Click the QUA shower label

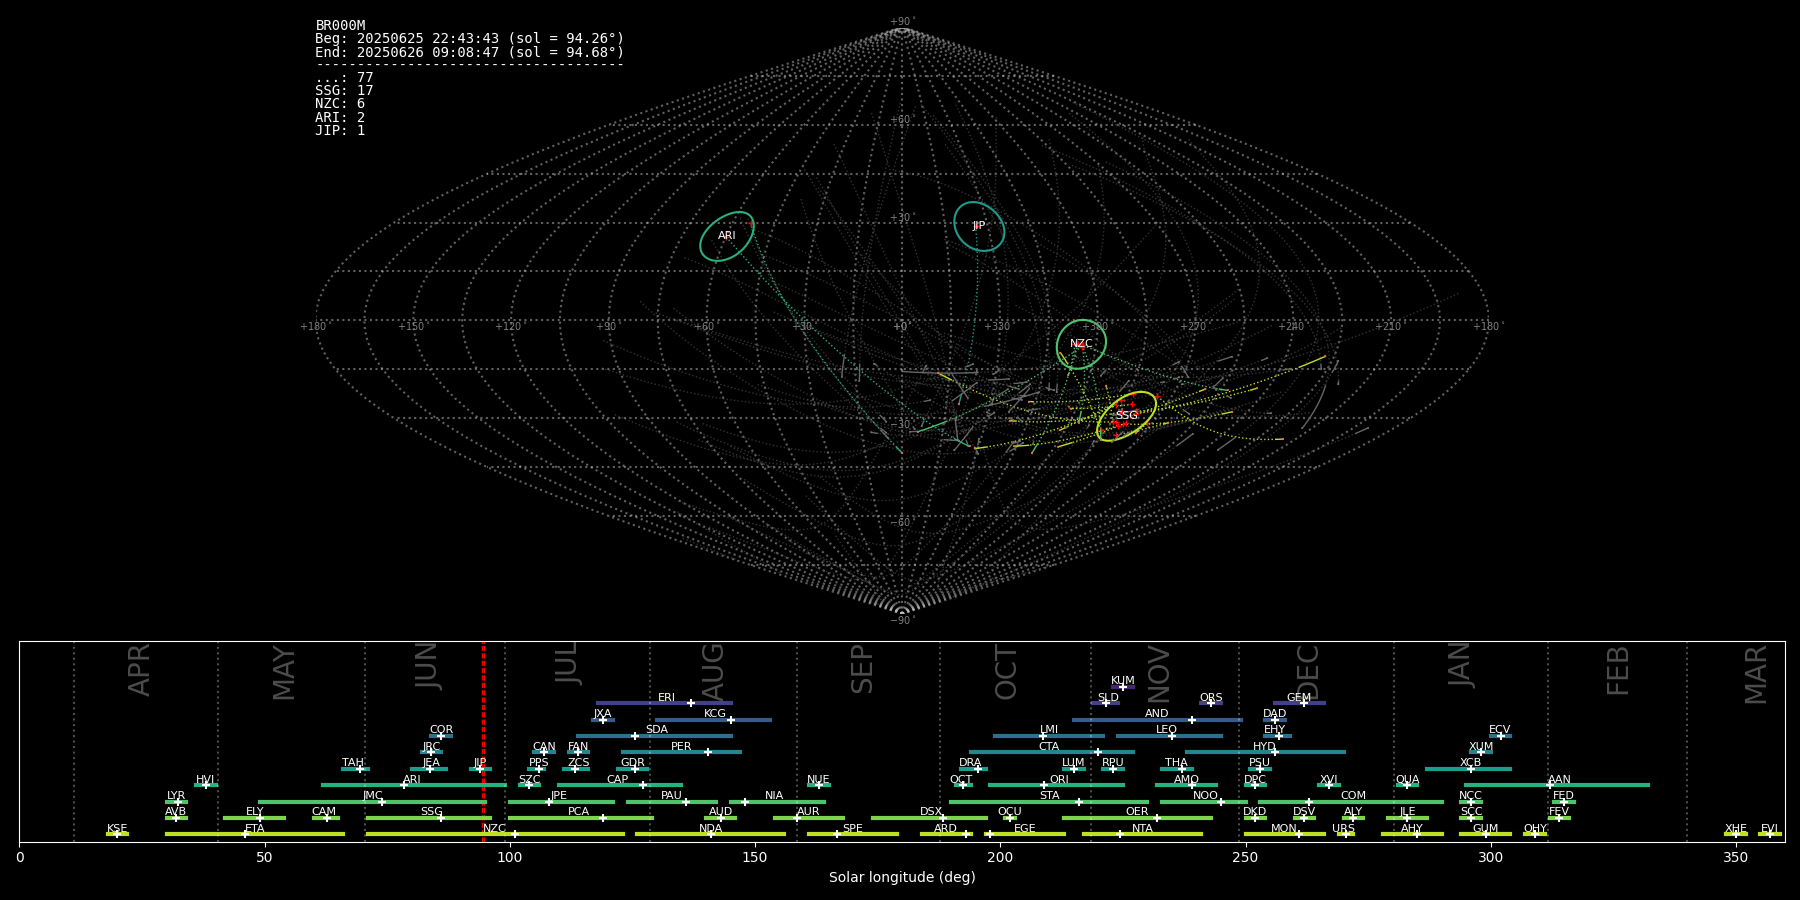tap(1408, 780)
